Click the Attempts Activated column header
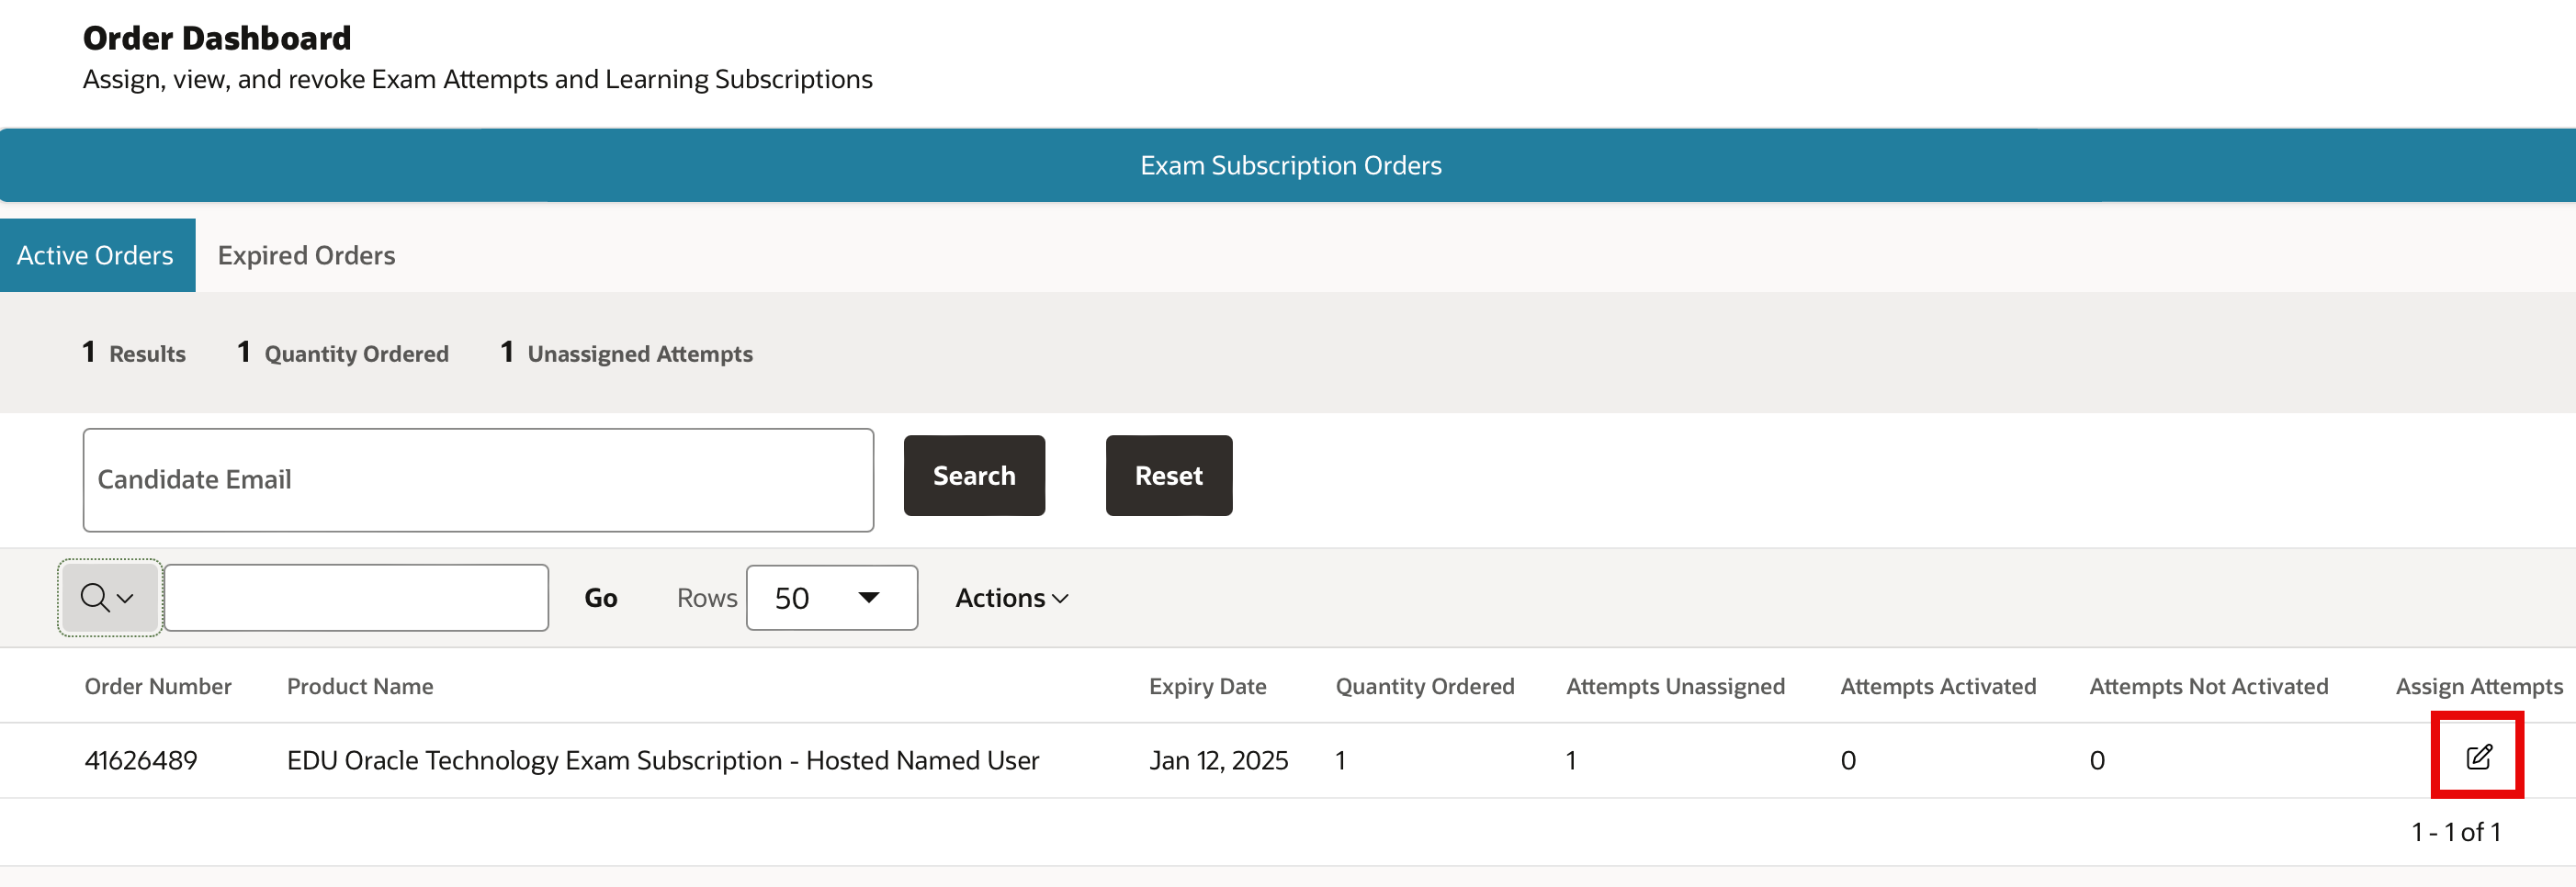The width and height of the screenshot is (2576, 887). (x=1937, y=686)
